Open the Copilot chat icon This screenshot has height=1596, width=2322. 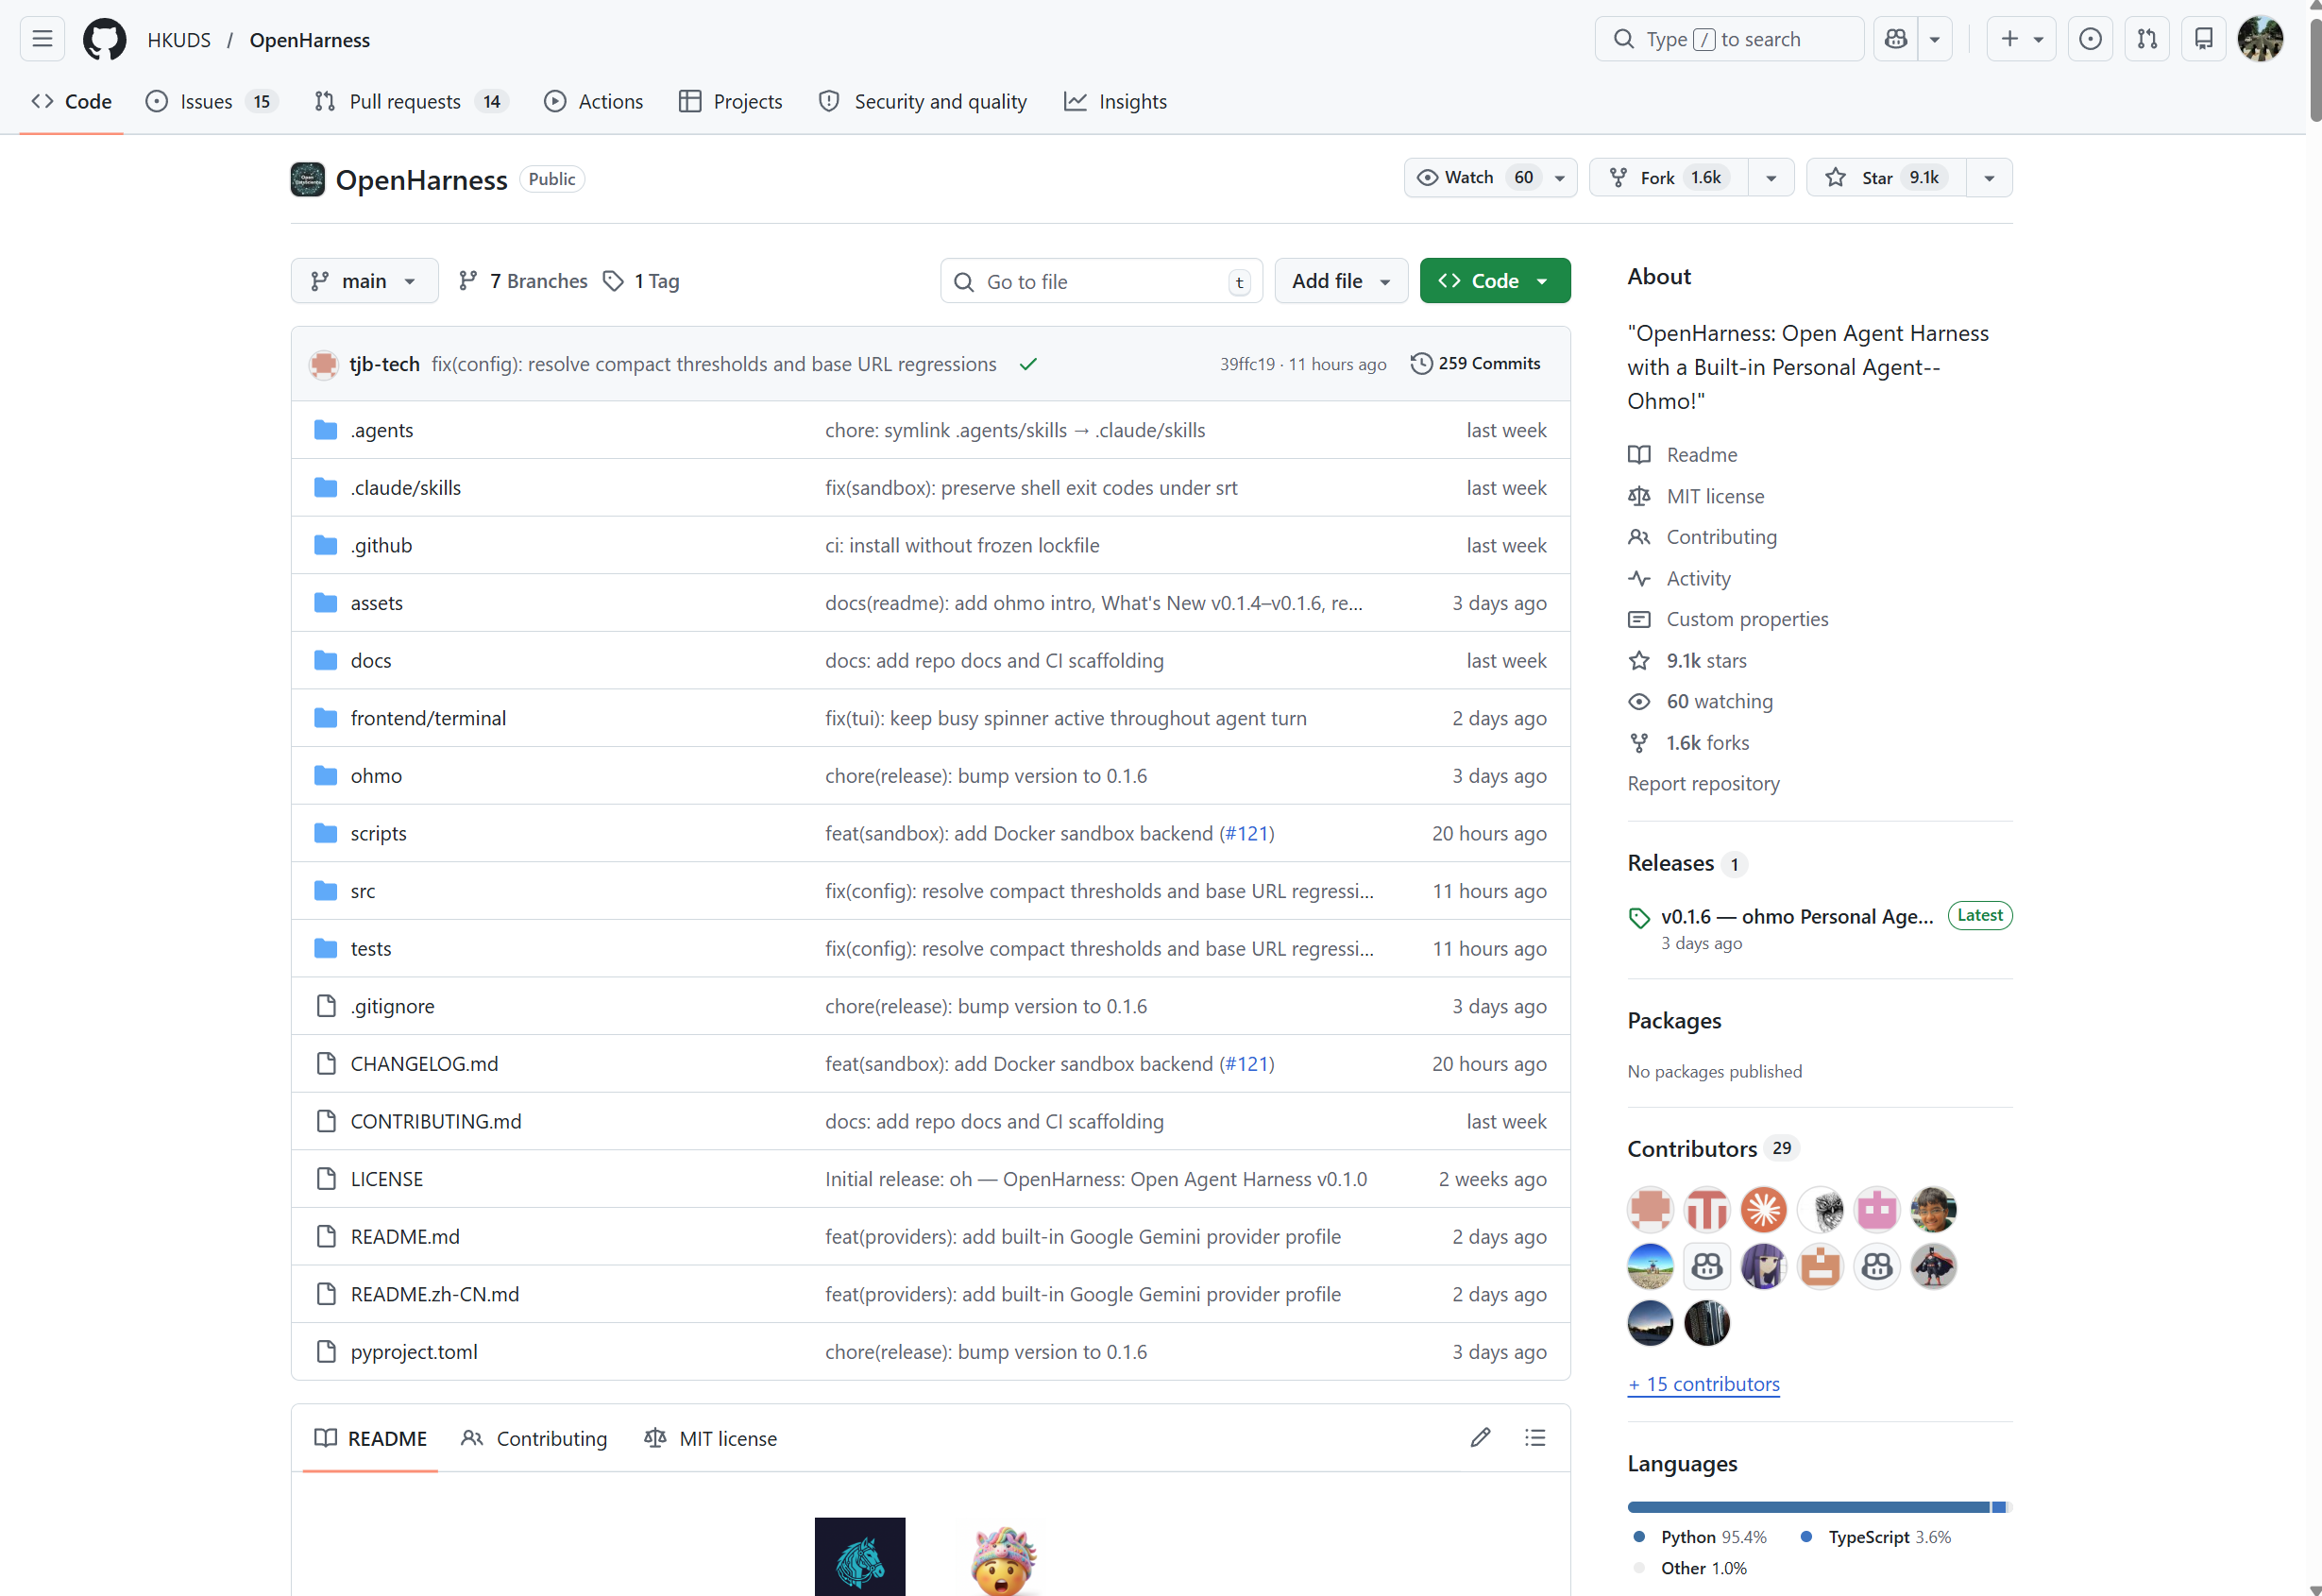1895,39
